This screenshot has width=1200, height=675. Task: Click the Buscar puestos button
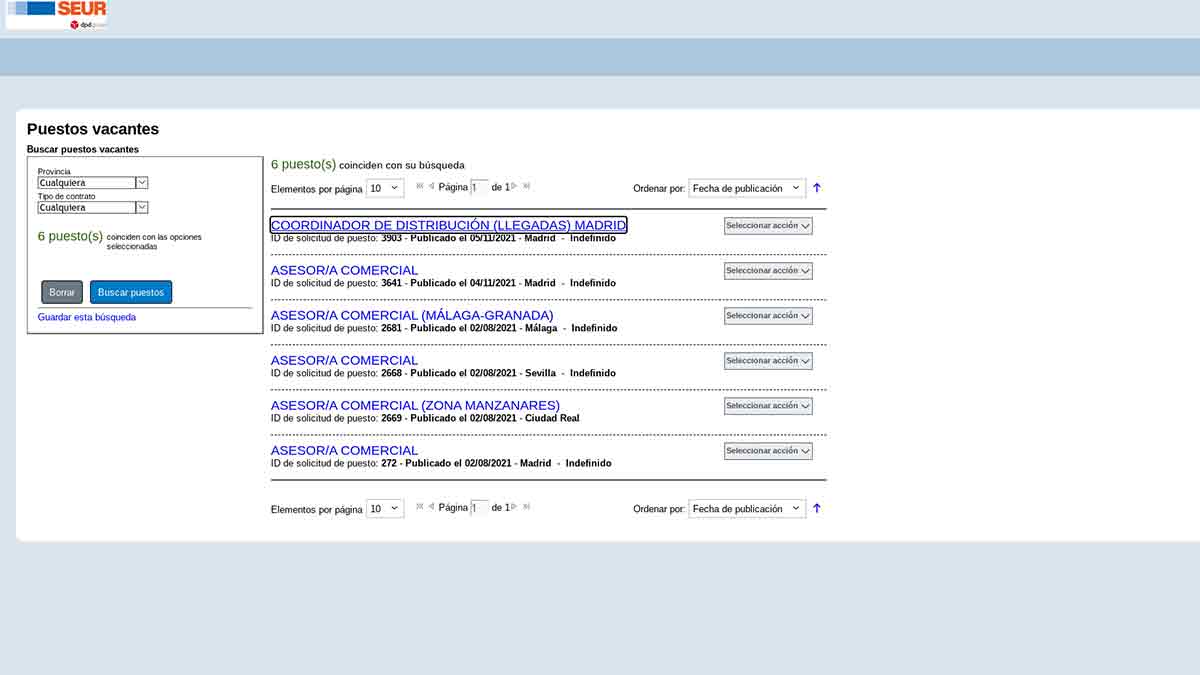[131, 292]
